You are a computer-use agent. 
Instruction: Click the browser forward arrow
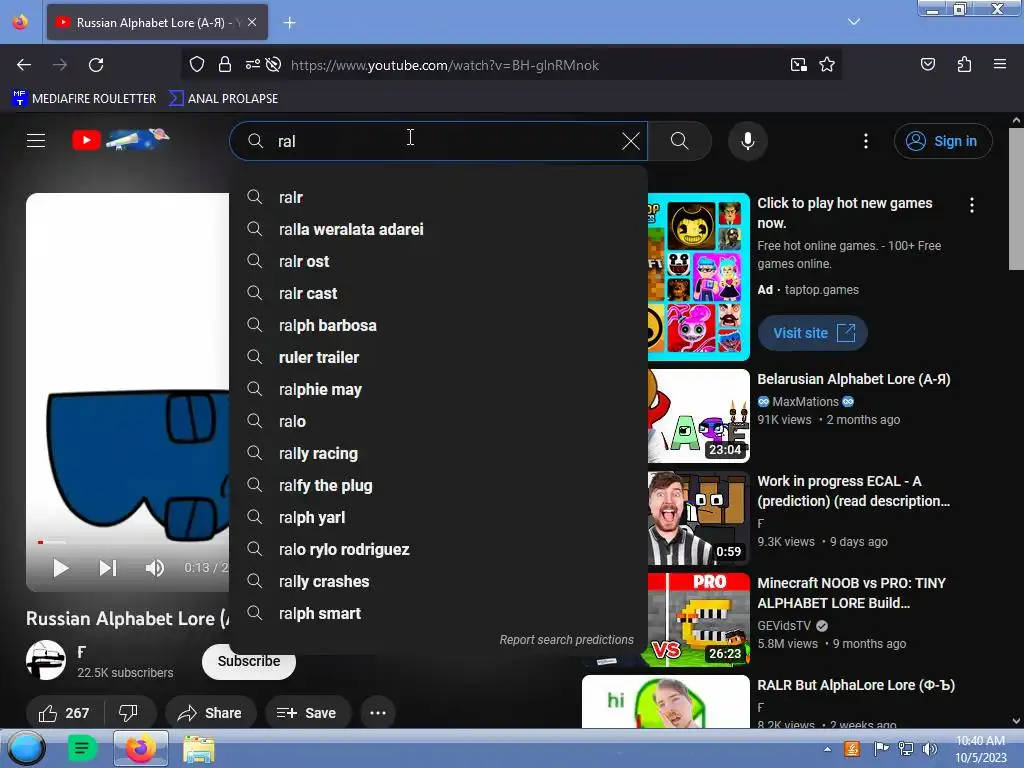(x=60, y=65)
